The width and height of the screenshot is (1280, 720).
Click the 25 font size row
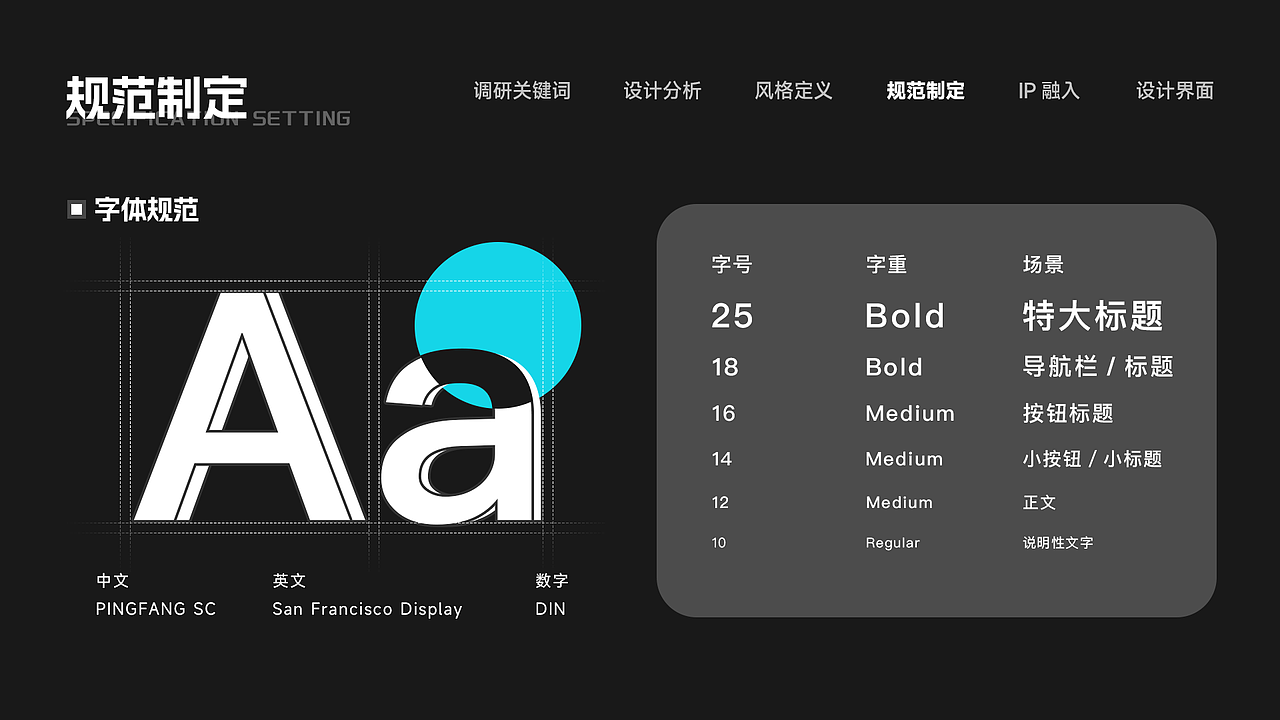click(732, 316)
